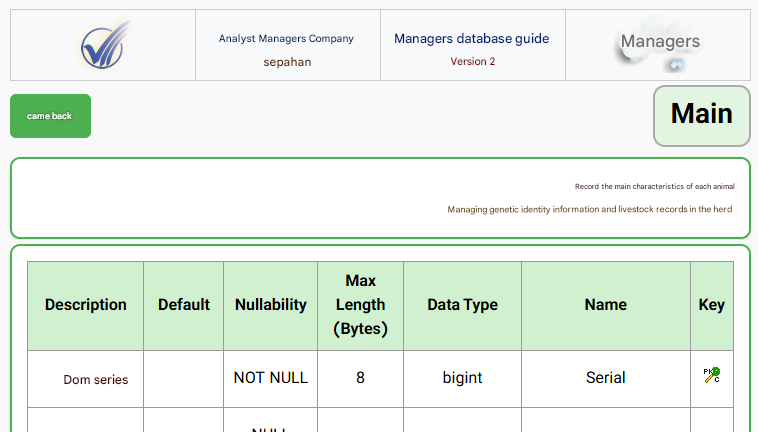Image resolution: width=758 pixels, height=432 pixels.
Task: Click the 'Analyst Managers Company' title
Action: [x=286, y=39]
